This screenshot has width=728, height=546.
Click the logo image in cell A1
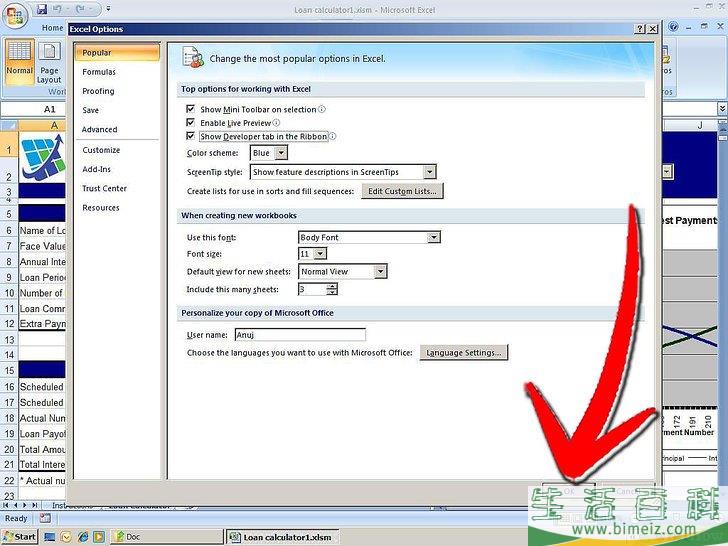42,157
